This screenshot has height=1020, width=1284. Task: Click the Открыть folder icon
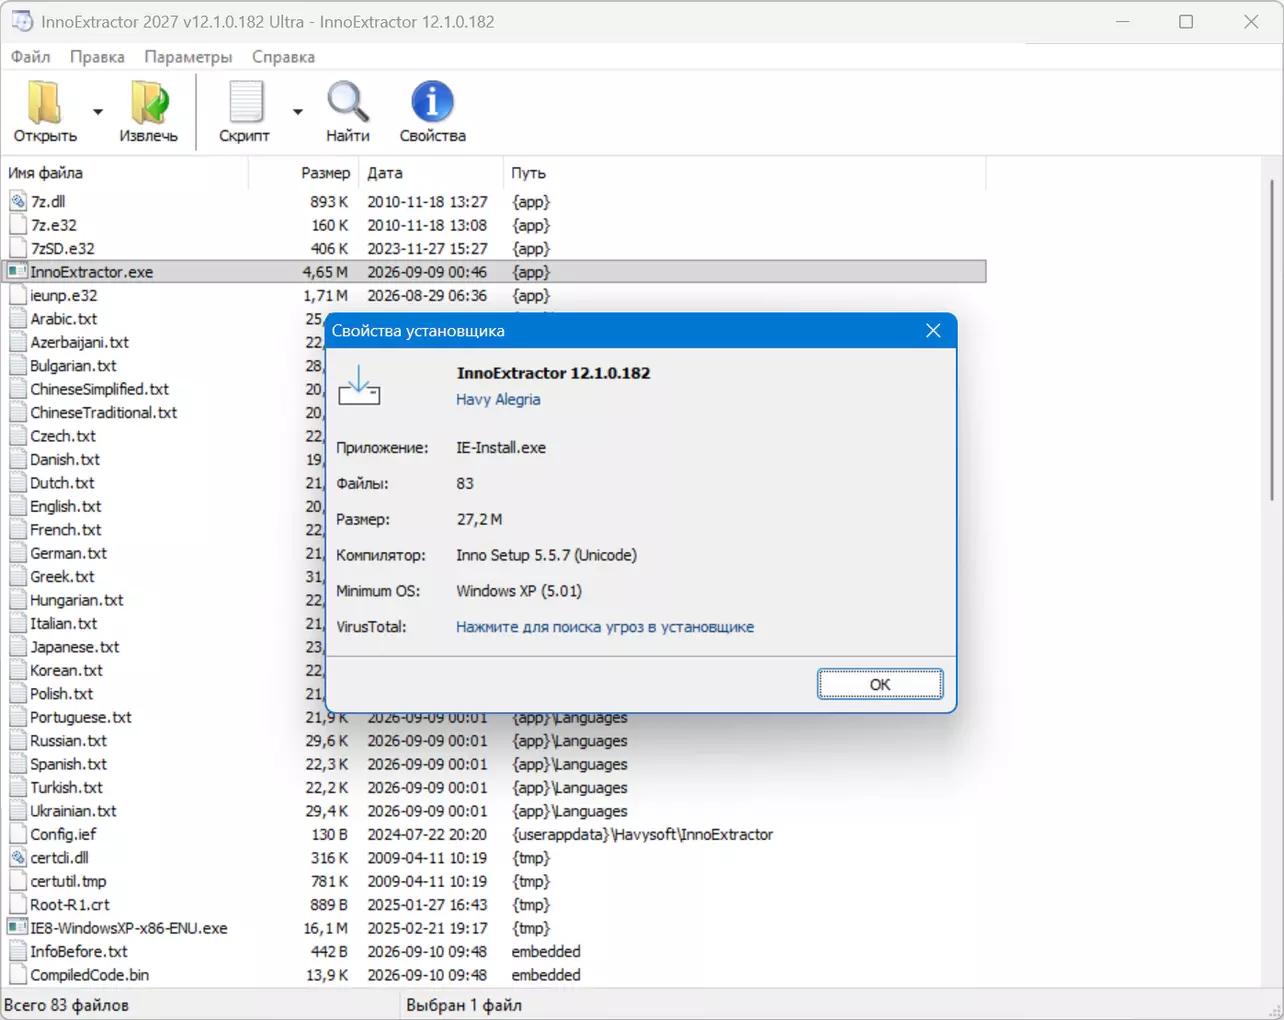pos(45,102)
